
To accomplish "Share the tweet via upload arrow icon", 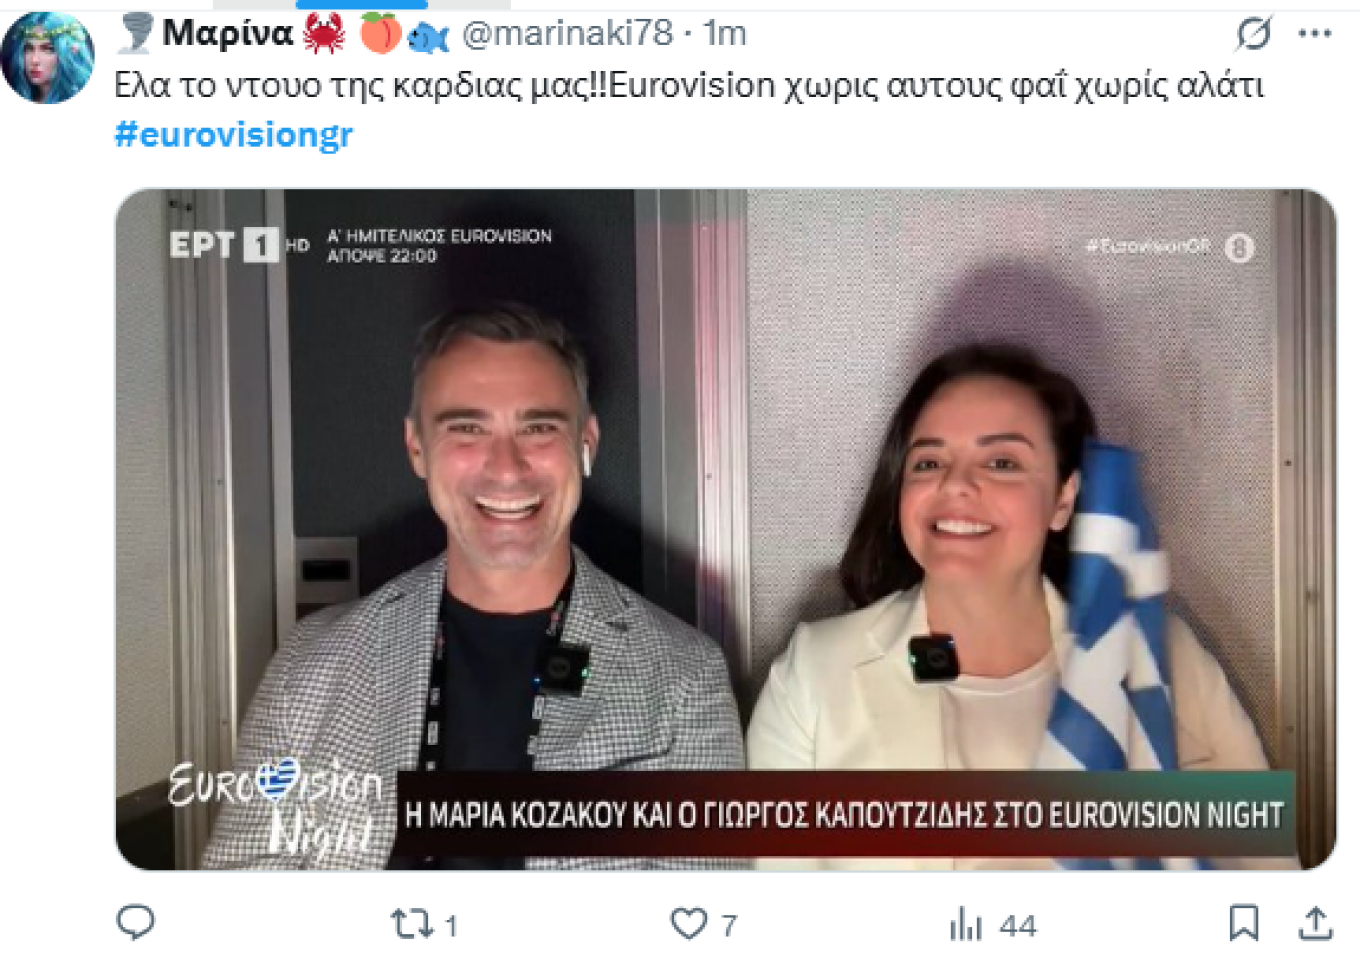I will 1315,923.
